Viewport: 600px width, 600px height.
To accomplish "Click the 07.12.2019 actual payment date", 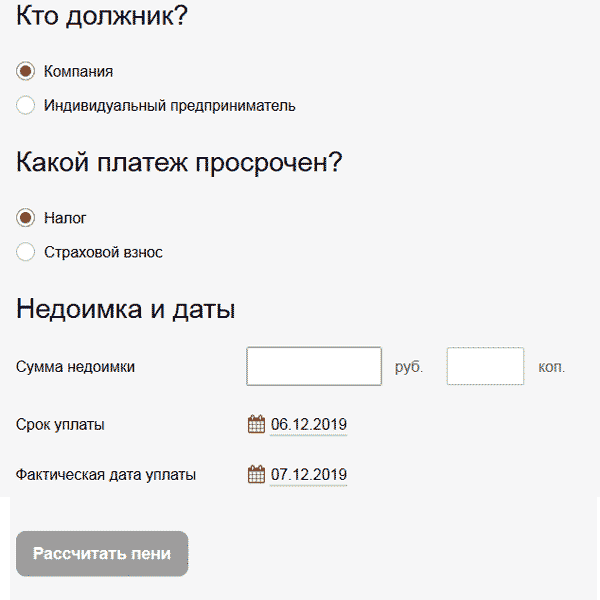I will [x=308, y=474].
